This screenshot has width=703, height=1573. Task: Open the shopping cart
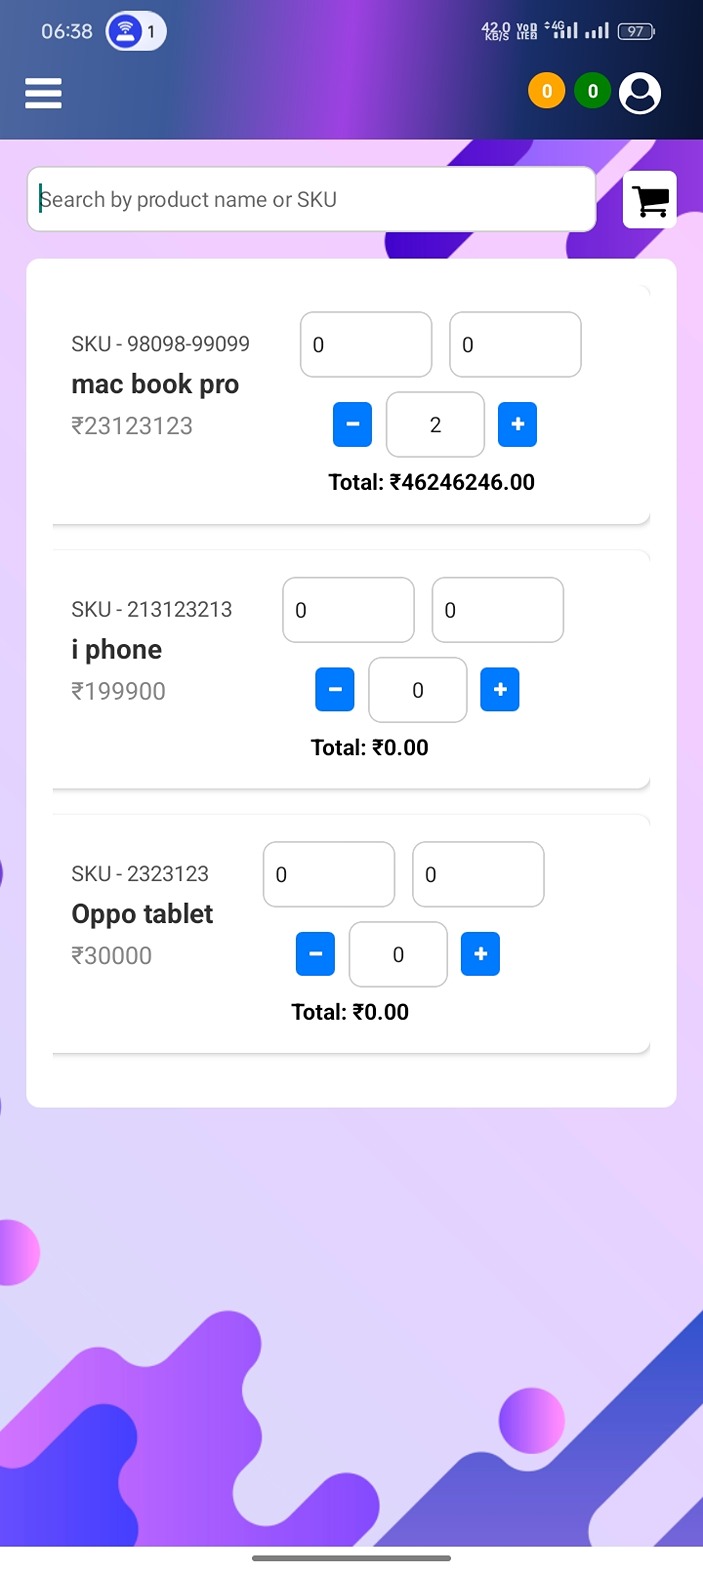click(650, 201)
